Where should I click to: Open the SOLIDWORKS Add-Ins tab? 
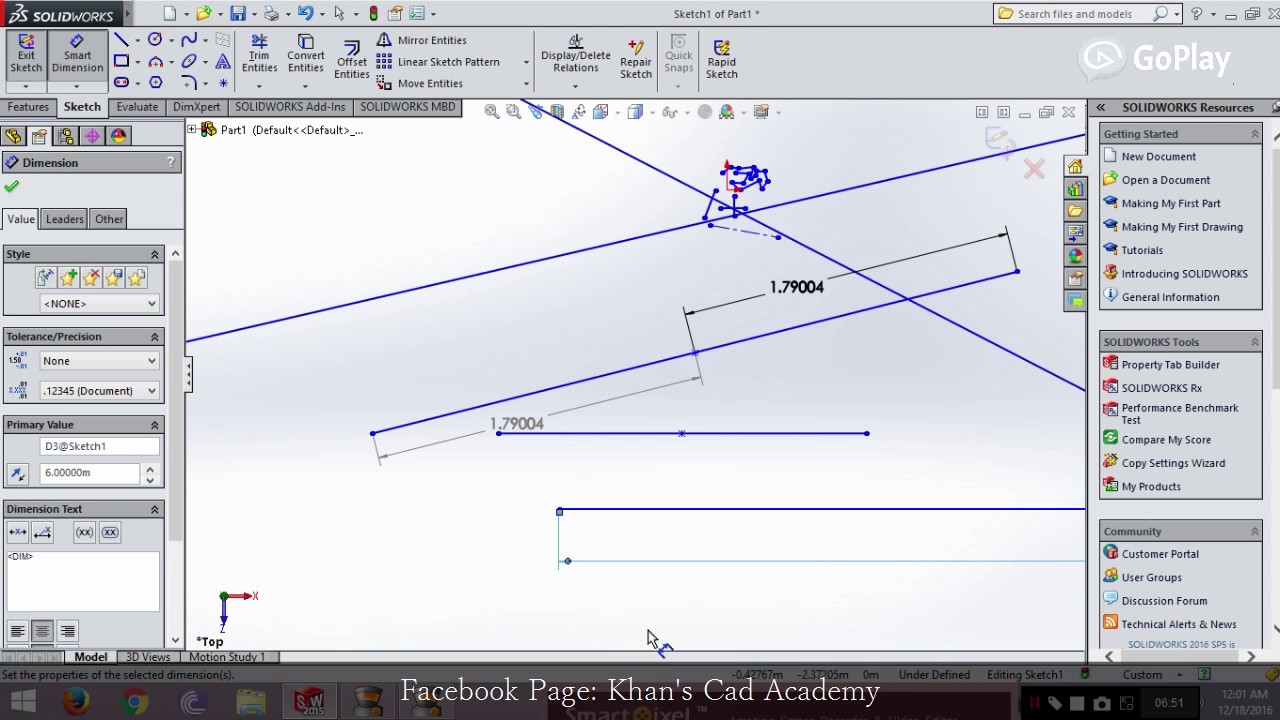(290, 107)
